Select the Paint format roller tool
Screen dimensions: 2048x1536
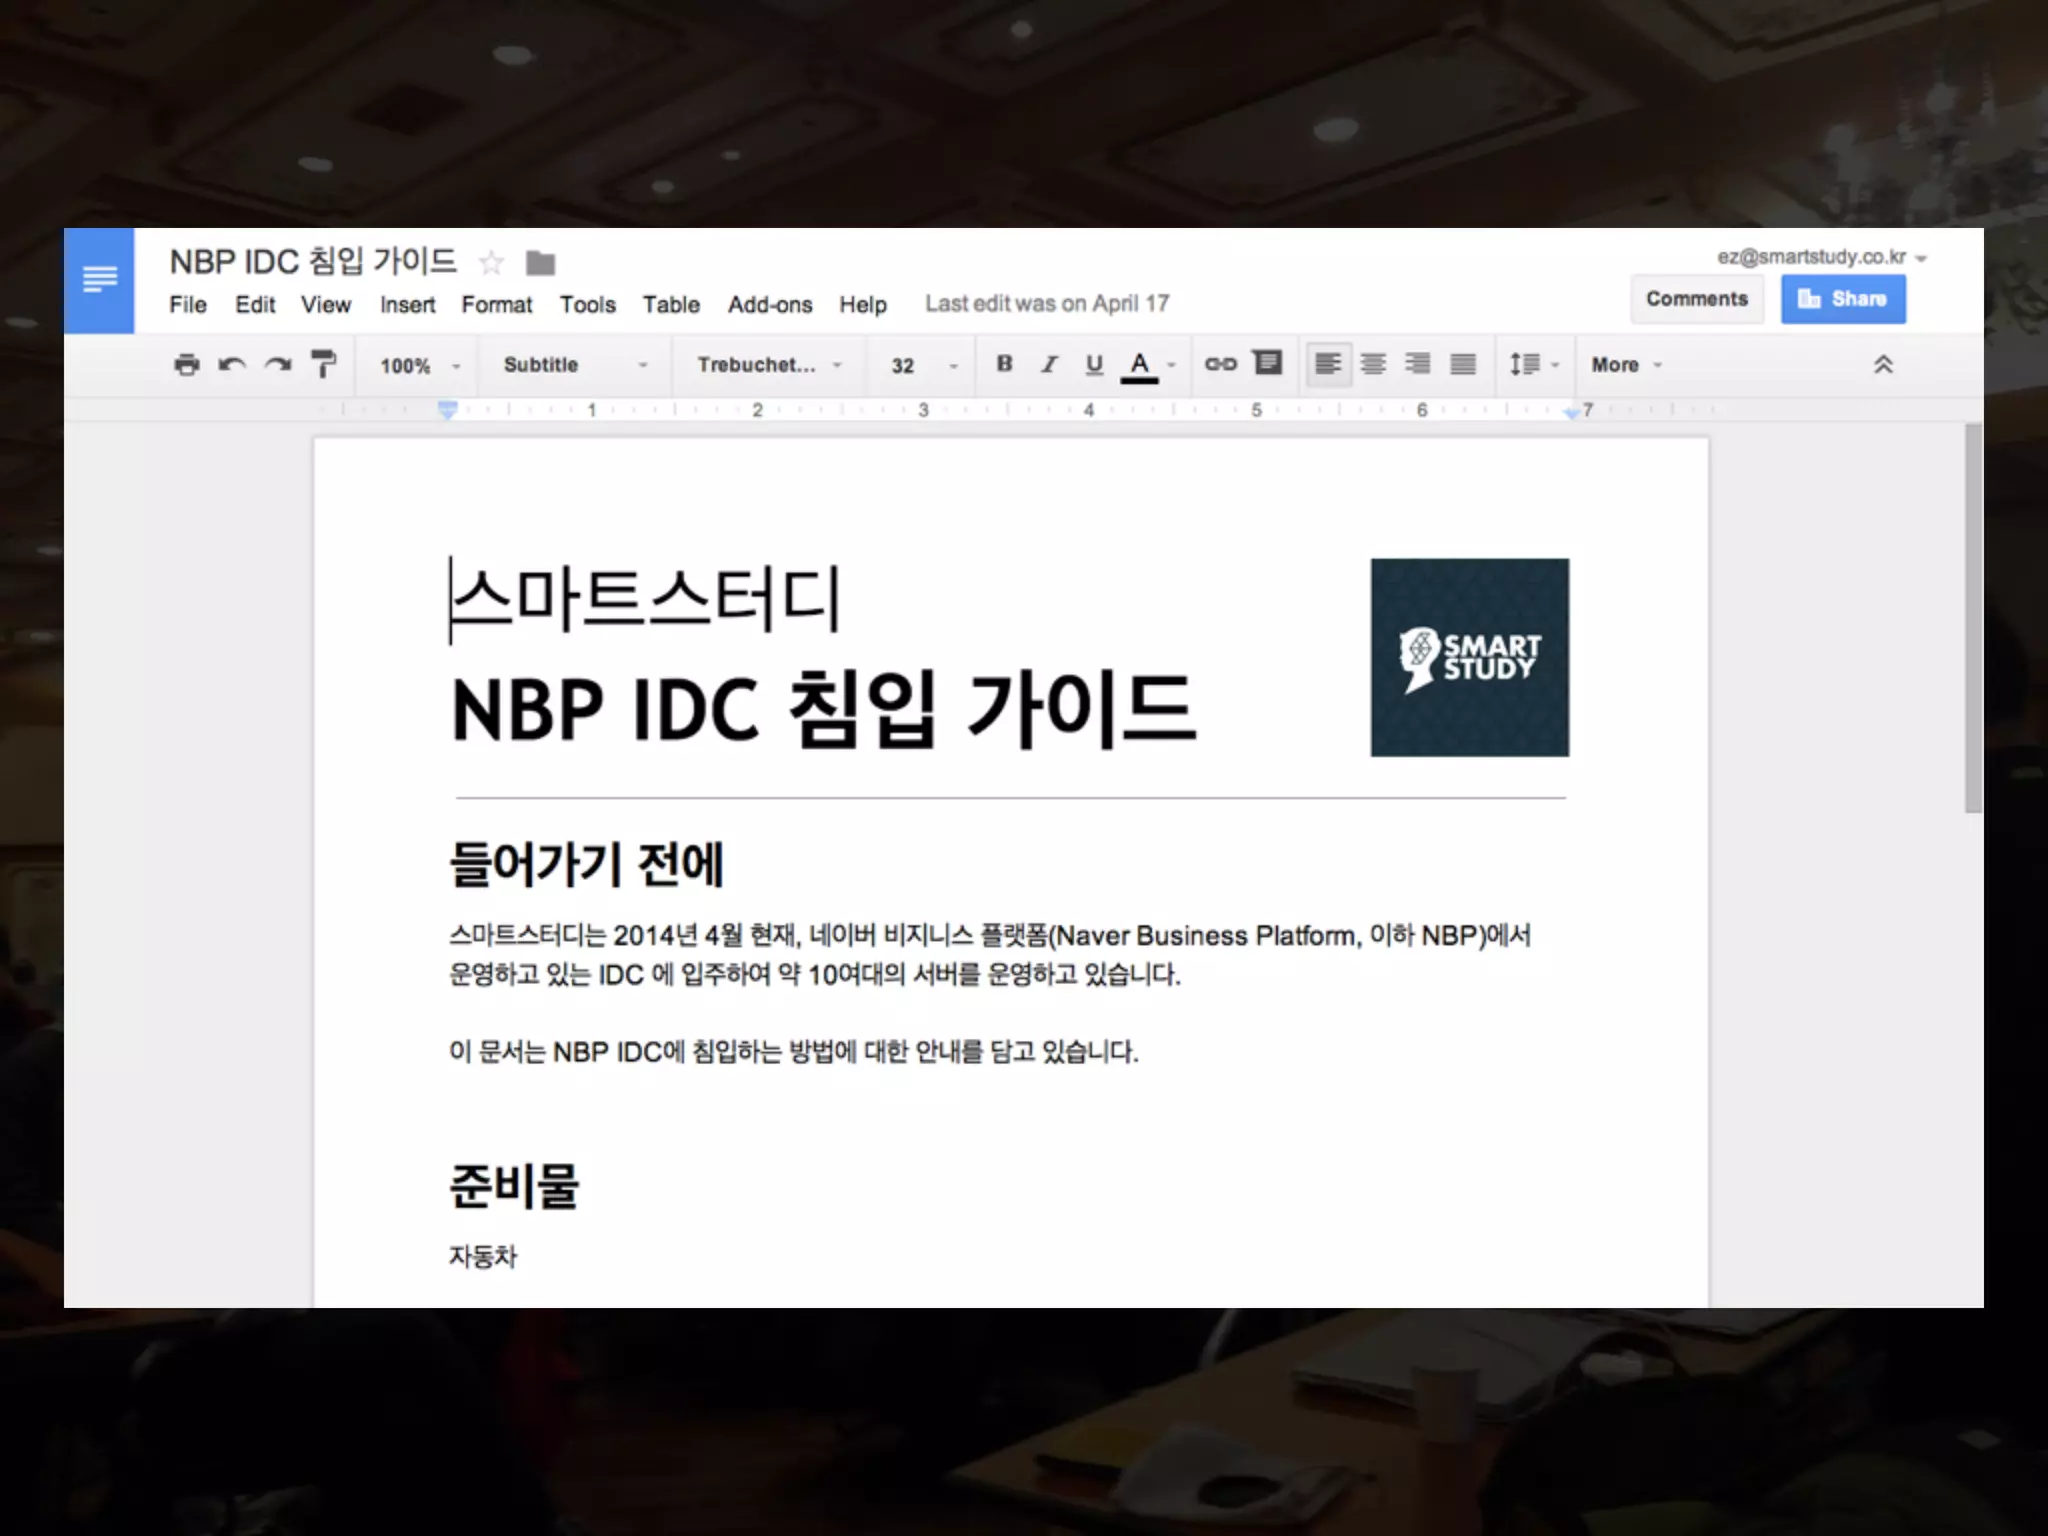pyautogui.click(x=323, y=365)
